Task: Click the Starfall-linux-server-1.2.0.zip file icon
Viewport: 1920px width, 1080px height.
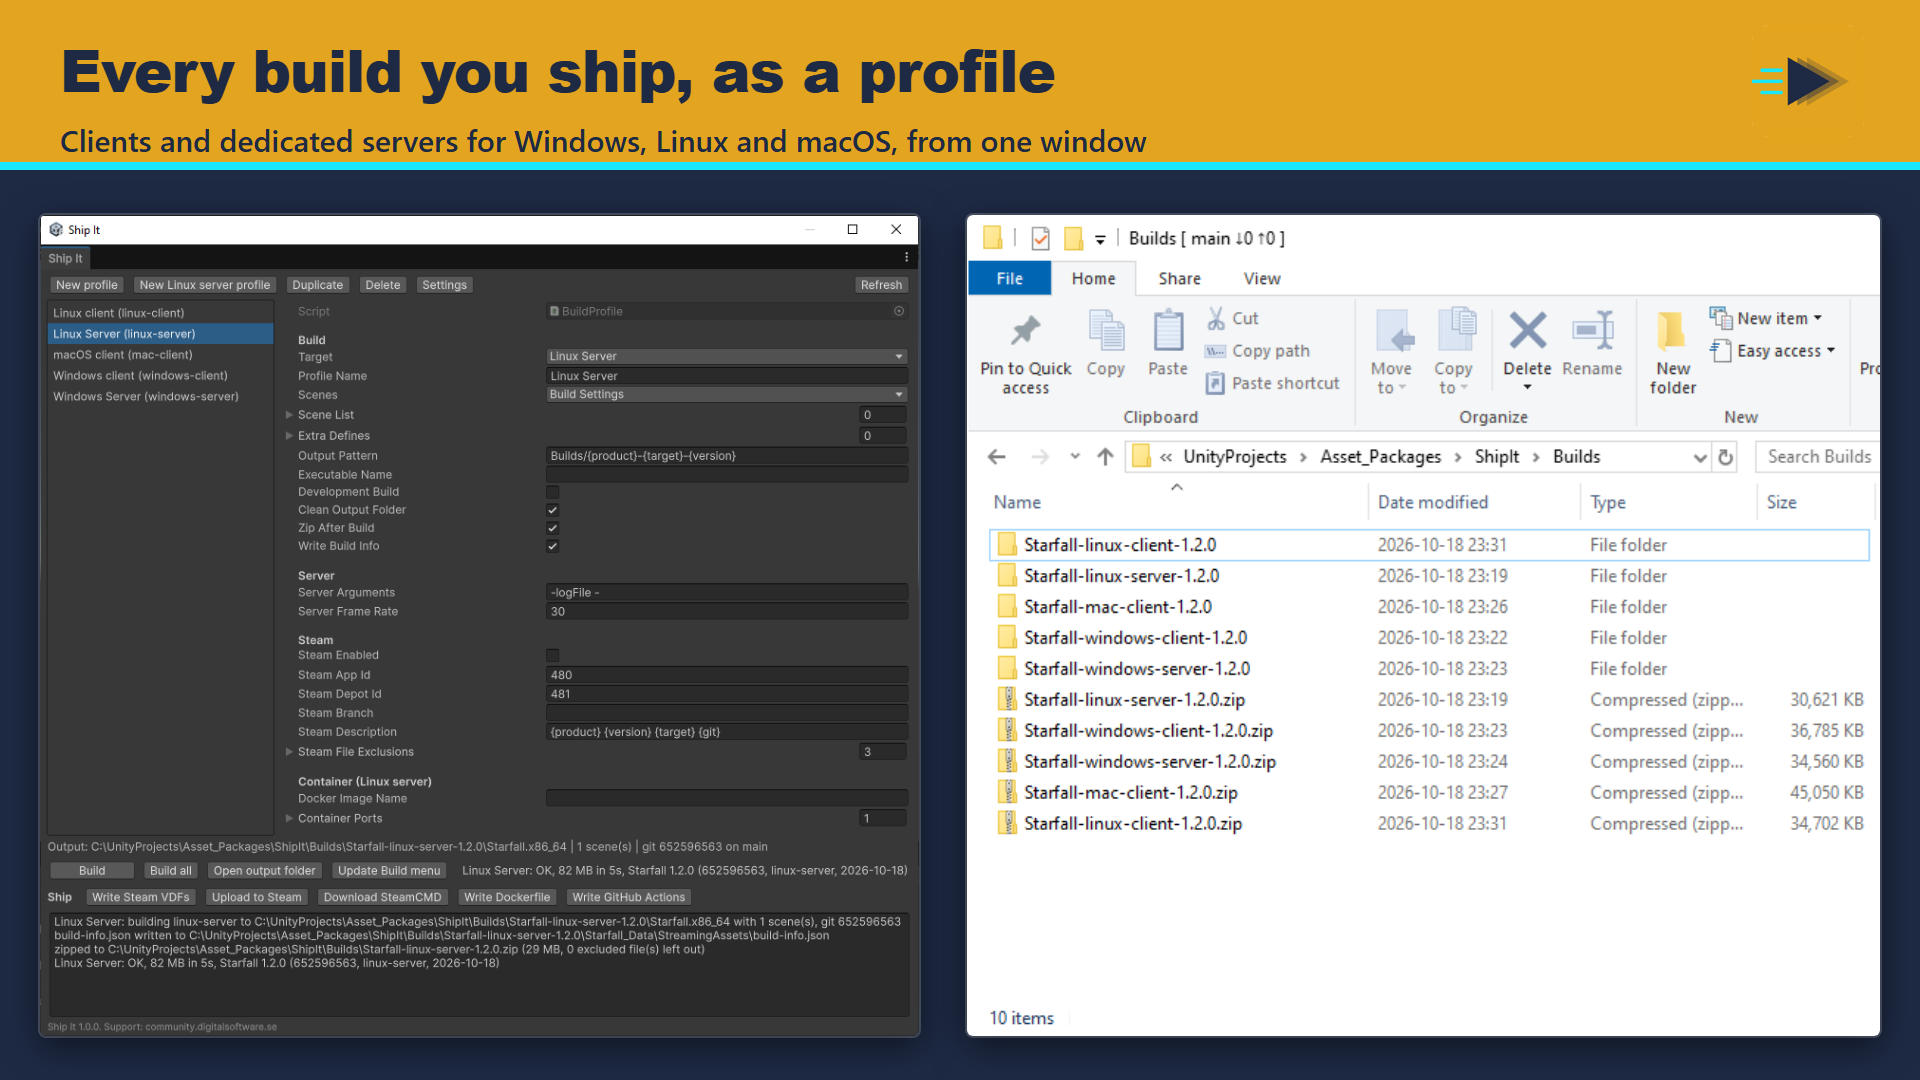Action: [1007, 700]
